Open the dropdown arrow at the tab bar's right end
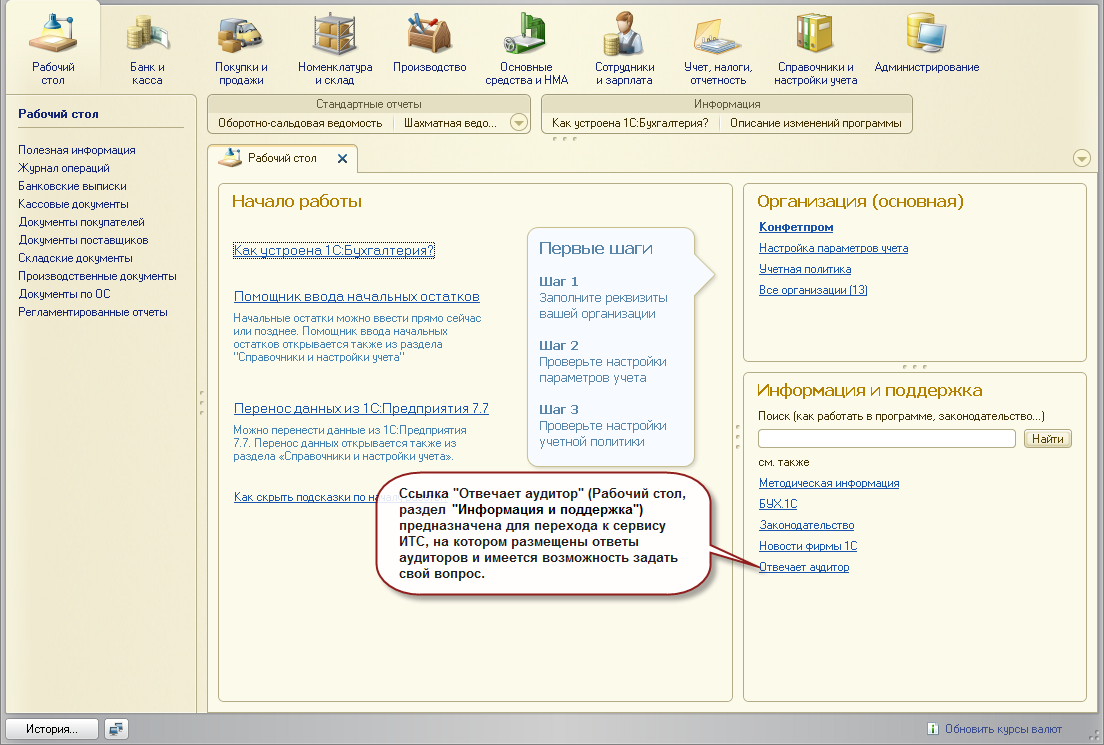Viewport: 1104px width, 745px height. click(x=1081, y=158)
